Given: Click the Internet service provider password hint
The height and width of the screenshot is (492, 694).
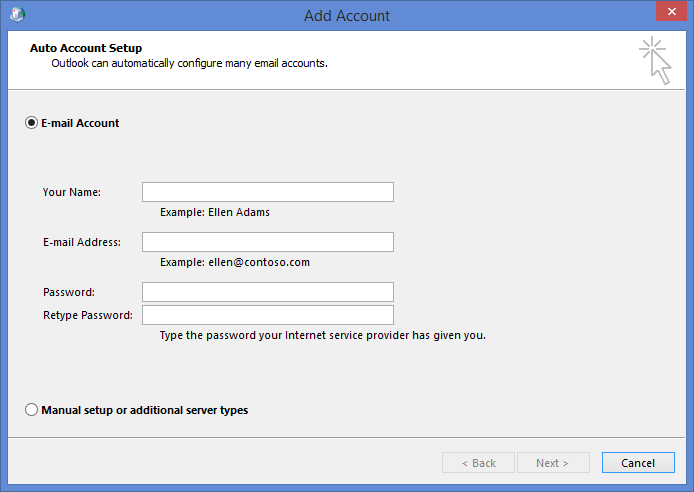Looking at the screenshot, I should (x=322, y=335).
